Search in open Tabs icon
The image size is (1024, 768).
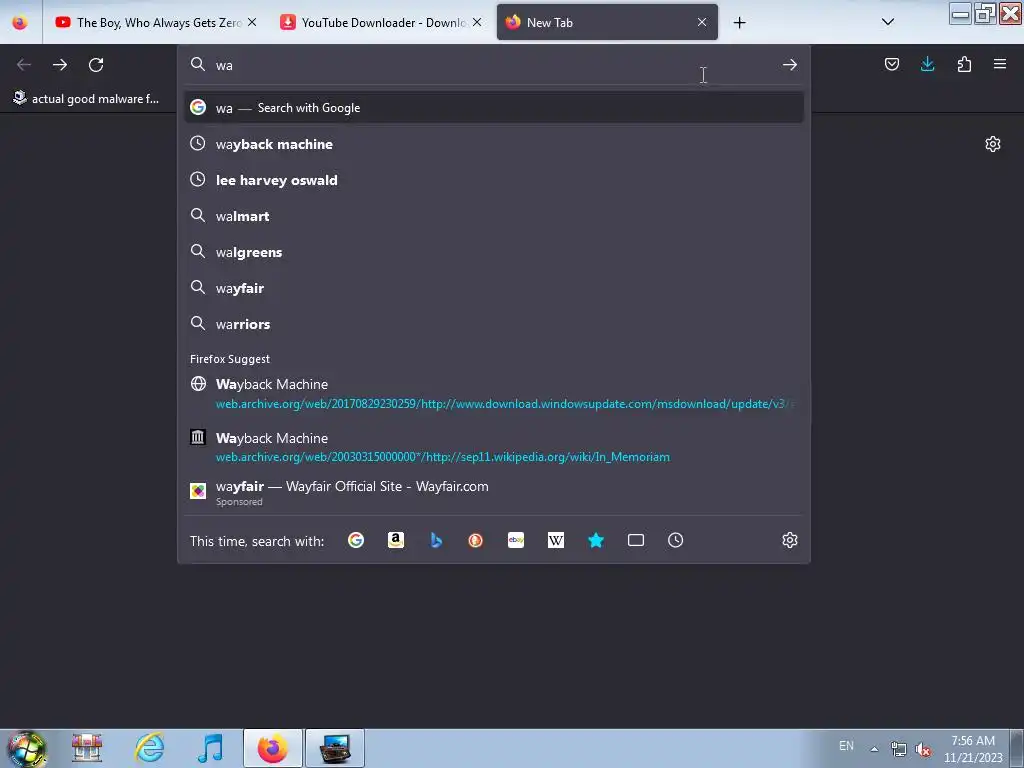pos(635,540)
